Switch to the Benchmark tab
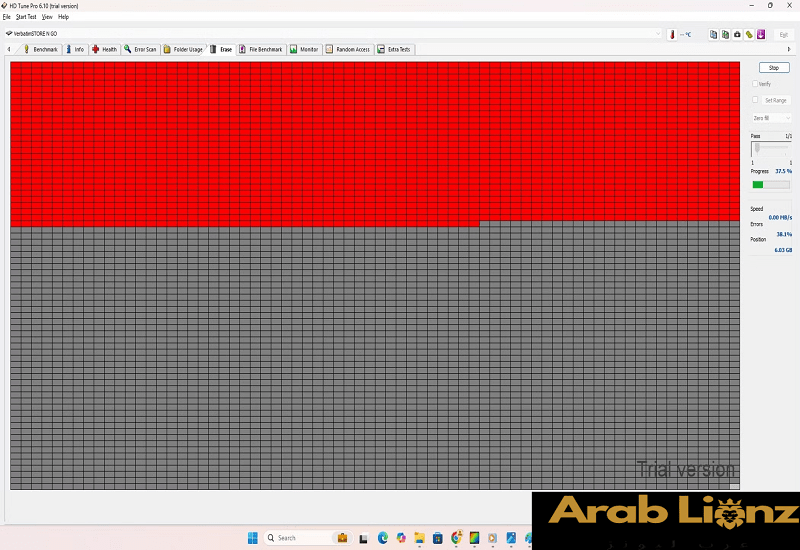Screen dimensions: 800x550 click(x=41, y=49)
